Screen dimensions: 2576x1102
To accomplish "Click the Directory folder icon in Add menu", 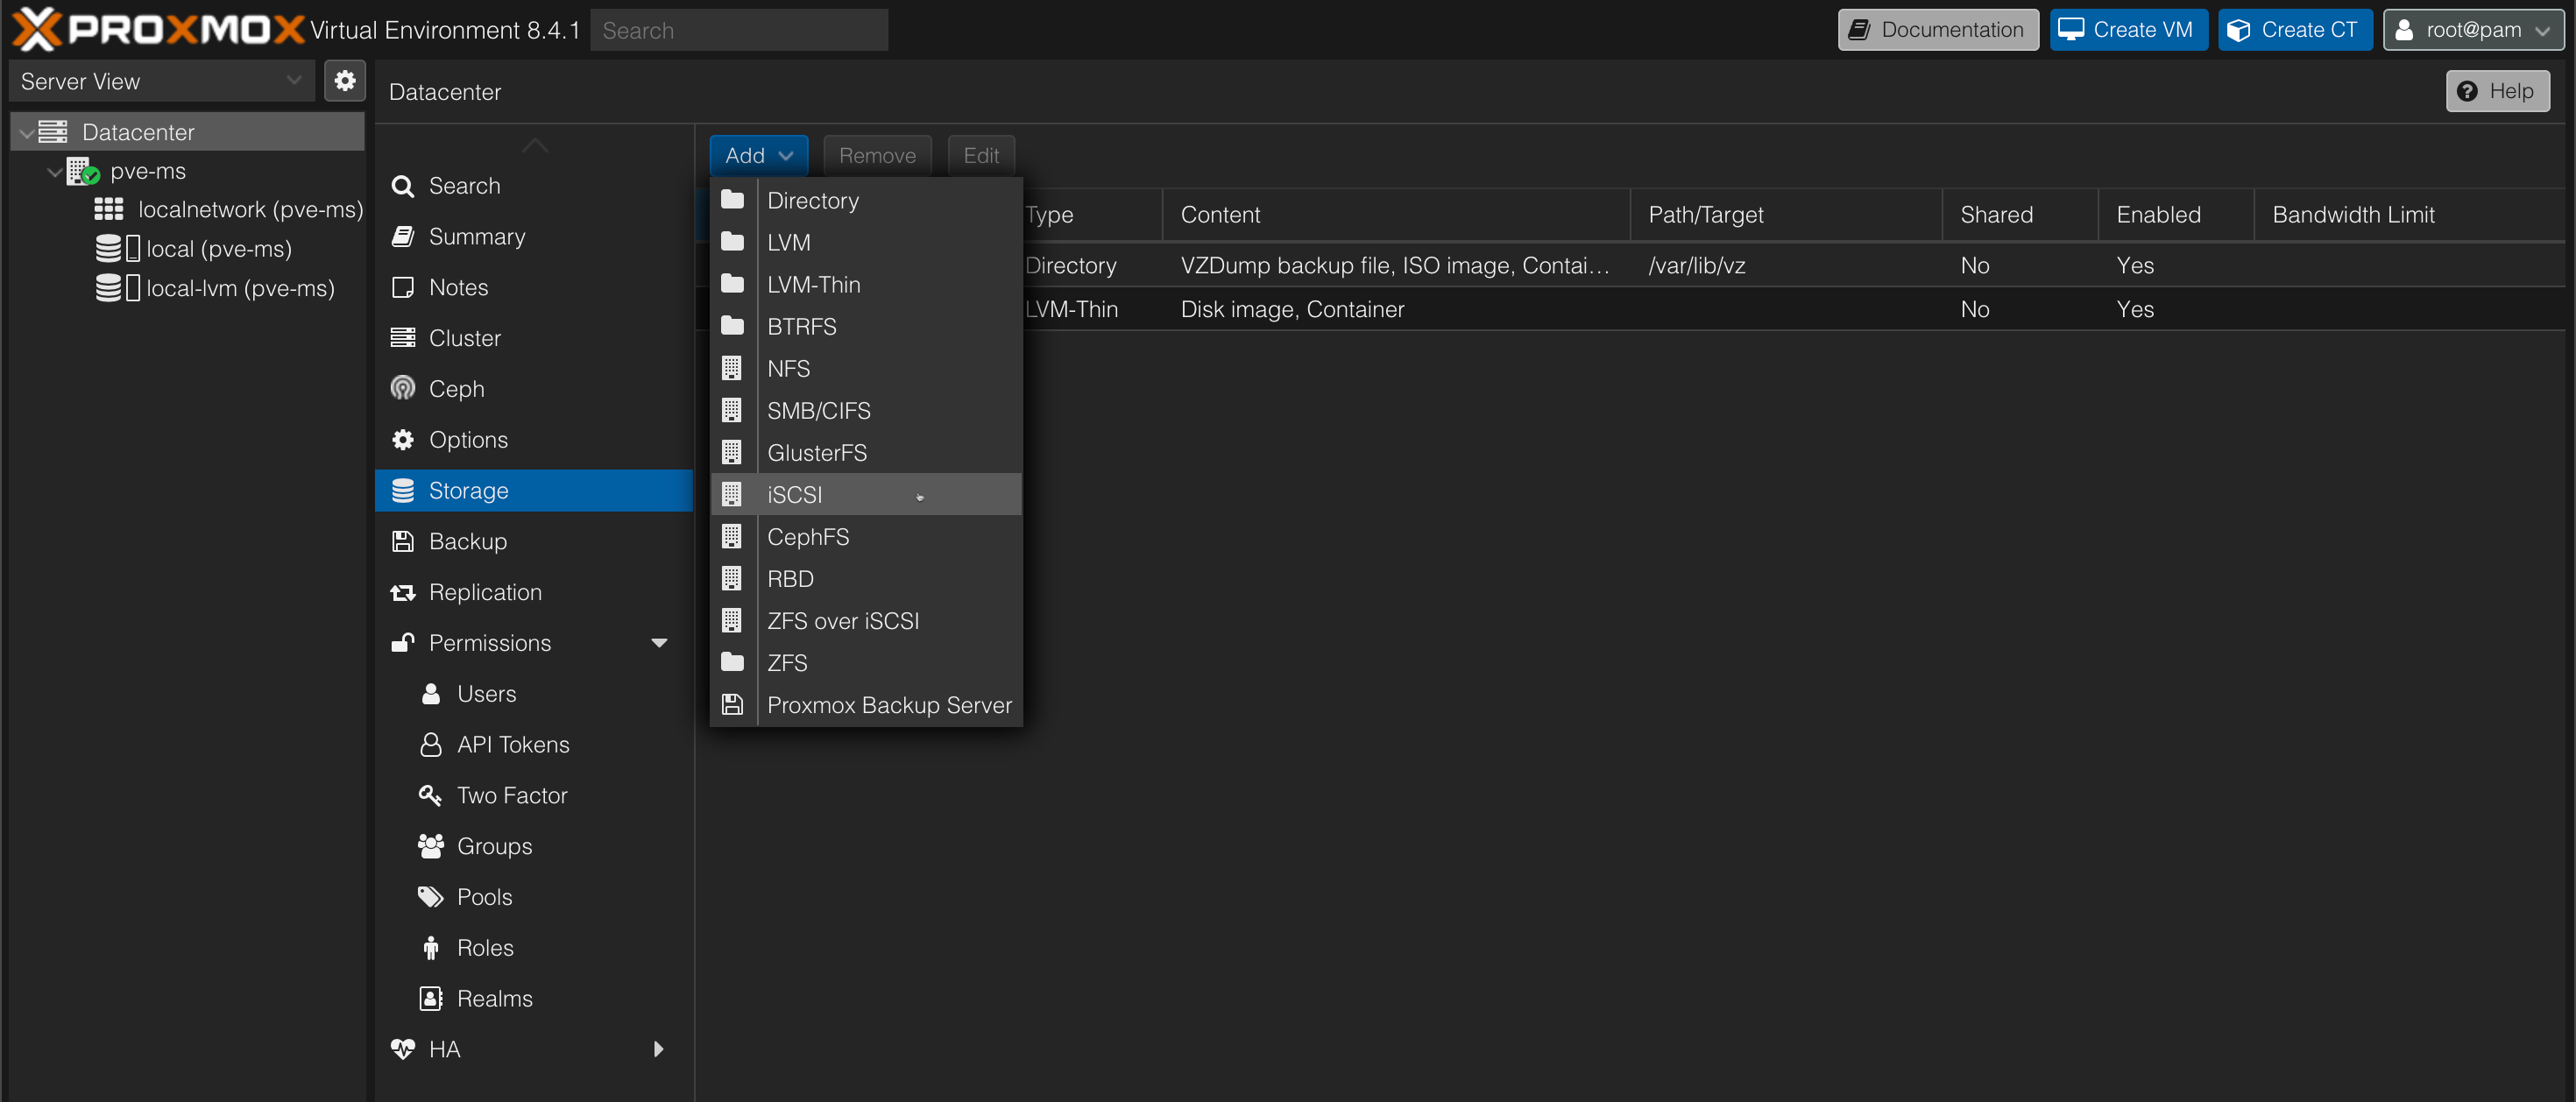I will [x=732, y=200].
